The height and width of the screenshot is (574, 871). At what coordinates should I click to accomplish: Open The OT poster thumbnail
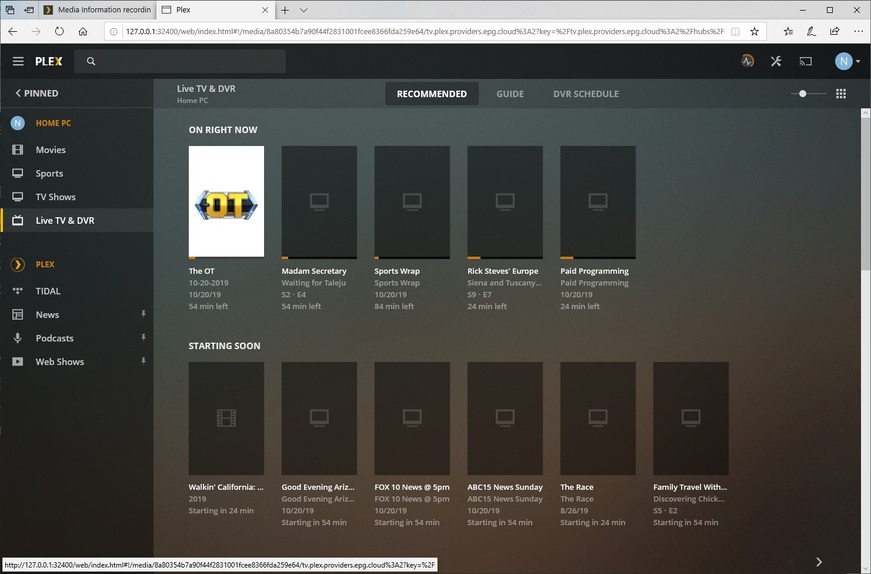click(x=226, y=202)
